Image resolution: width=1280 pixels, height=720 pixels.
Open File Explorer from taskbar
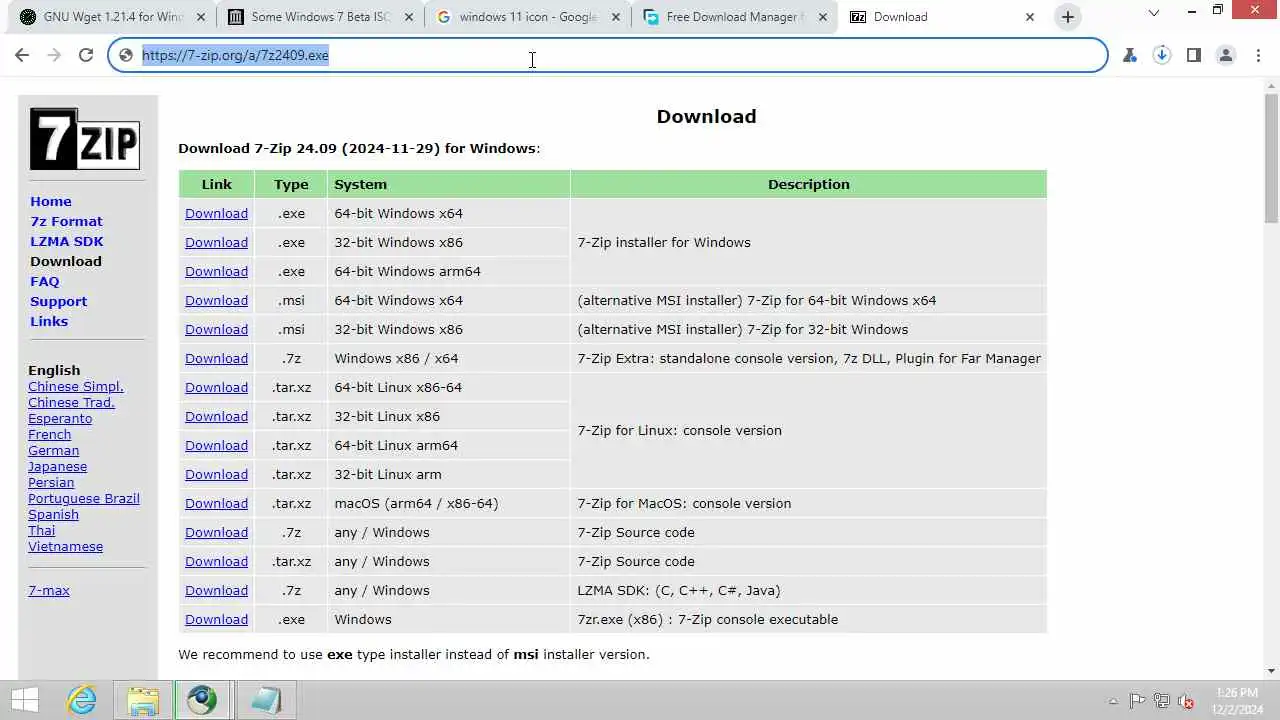tap(143, 700)
